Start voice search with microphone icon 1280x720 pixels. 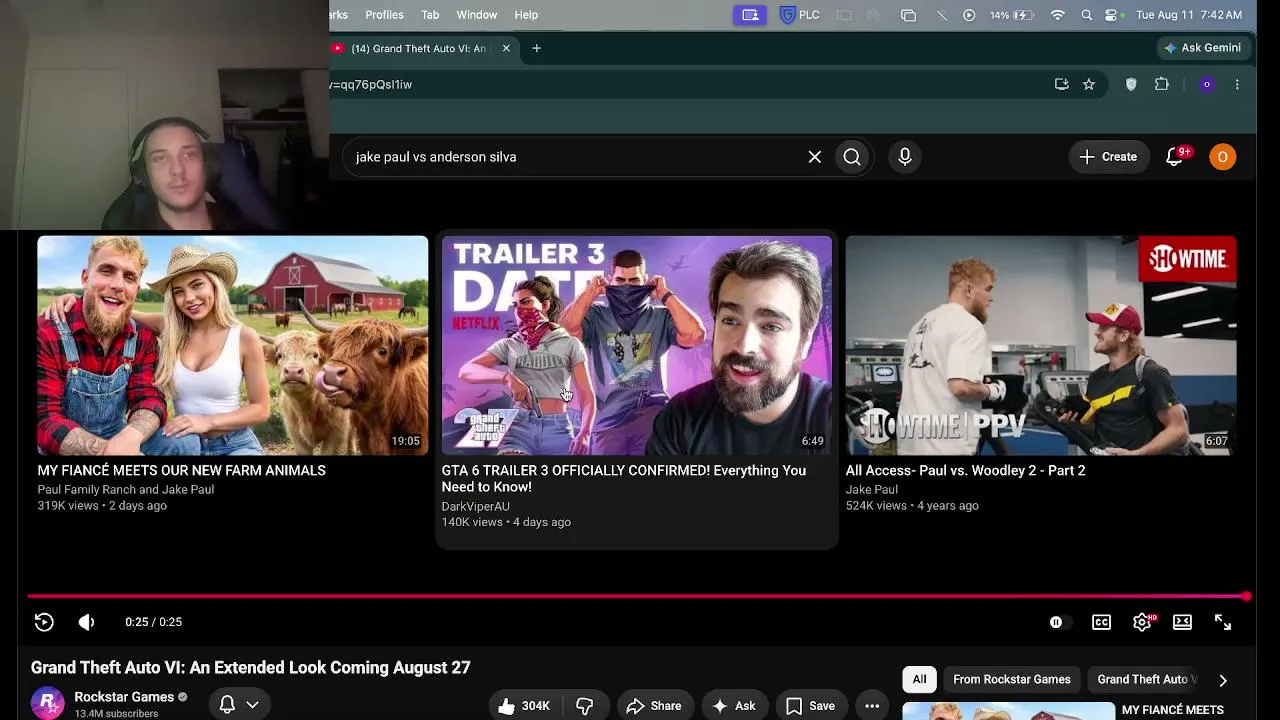[x=905, y=157]
